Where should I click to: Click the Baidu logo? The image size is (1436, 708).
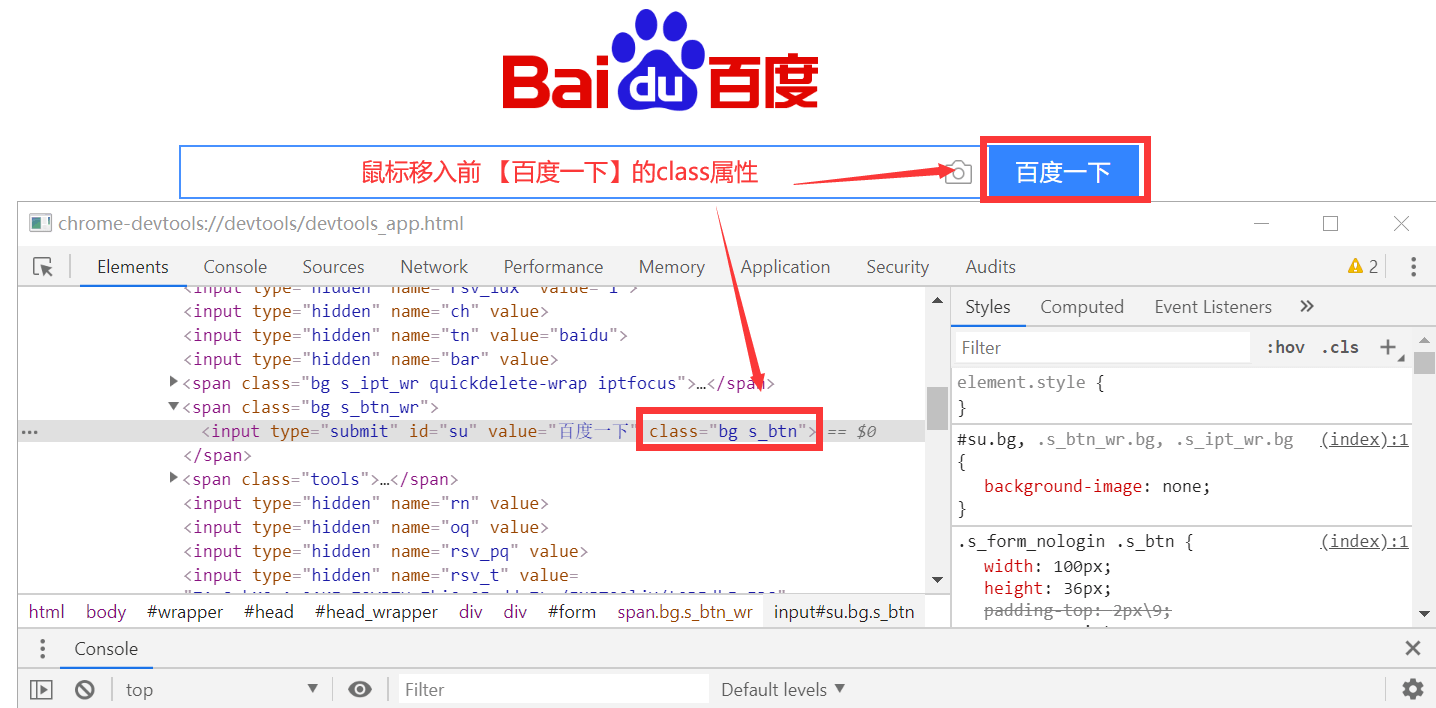pyautogui.click(x=660, y=62)
